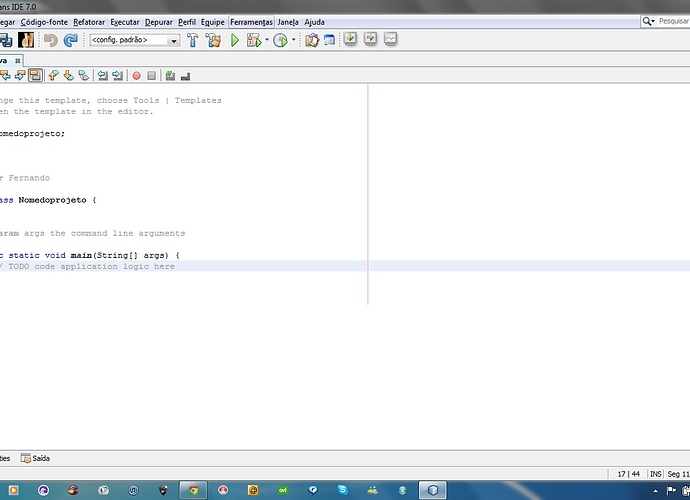Click the main method name in code
This screenshot has width=690, height=500.
tap(81, 255)
